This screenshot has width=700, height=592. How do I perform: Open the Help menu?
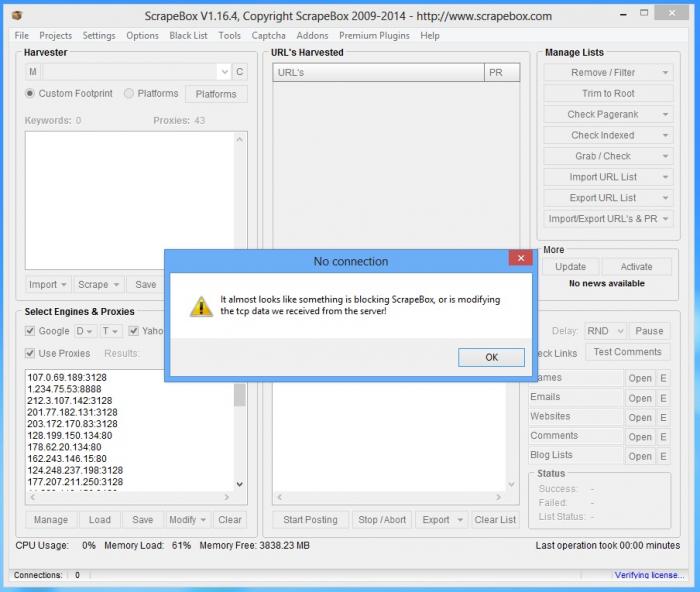(430, 35)
